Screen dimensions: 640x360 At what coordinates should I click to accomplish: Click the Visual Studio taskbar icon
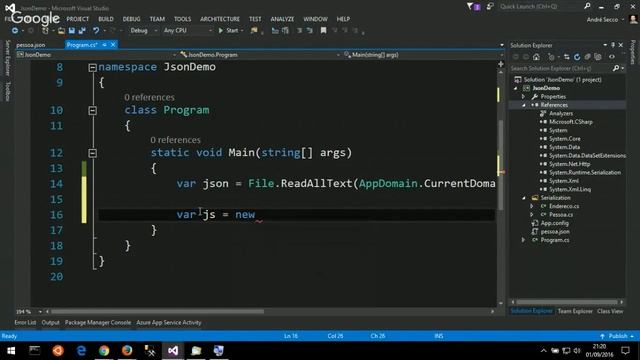(173, 351)
